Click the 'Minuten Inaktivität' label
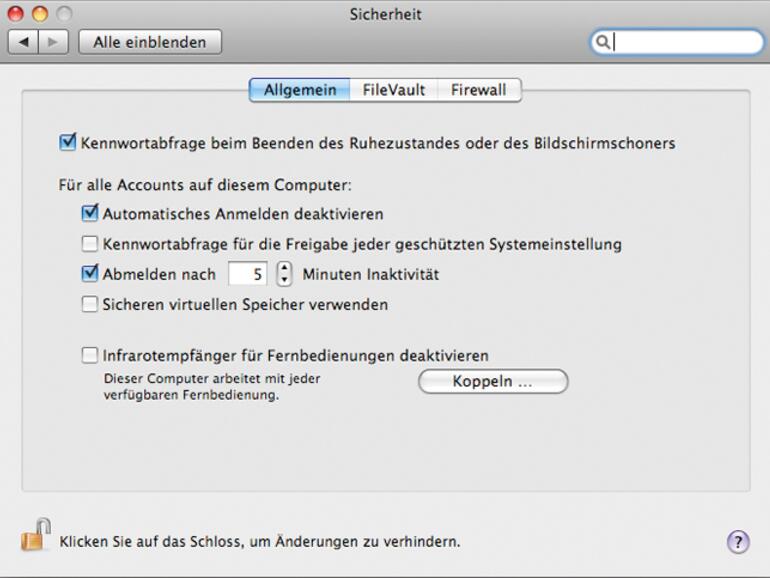 click(x=371, y=274)
